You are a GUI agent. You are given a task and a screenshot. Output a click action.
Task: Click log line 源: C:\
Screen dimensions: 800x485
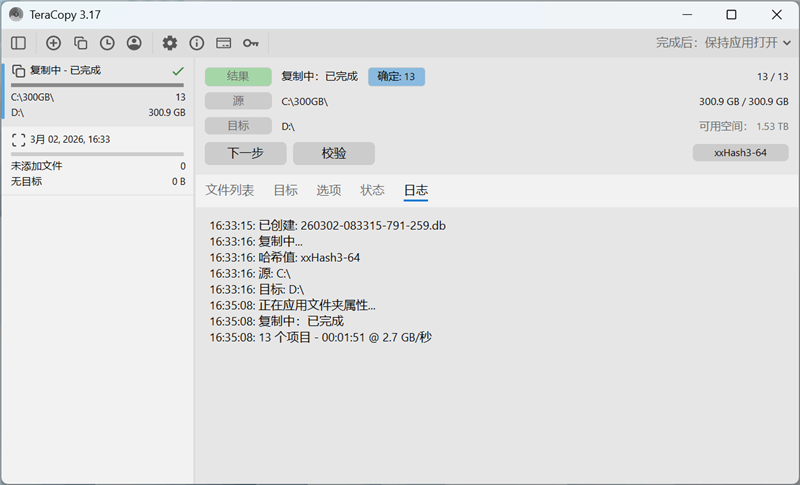point(250,273)
